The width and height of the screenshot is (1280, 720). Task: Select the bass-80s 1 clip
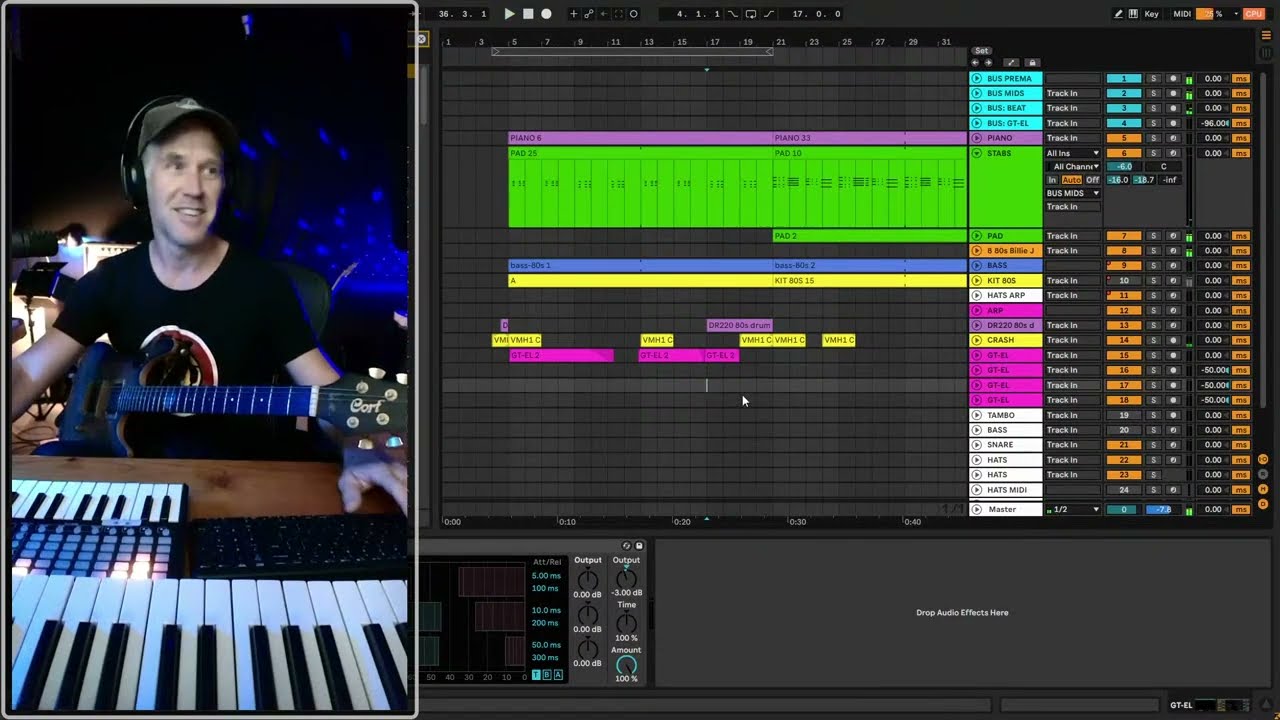(x=640, y=265)
